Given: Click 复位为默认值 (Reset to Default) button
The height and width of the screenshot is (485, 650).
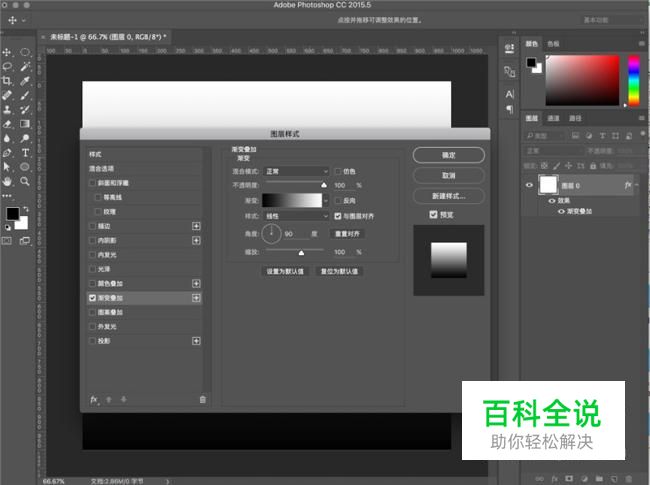Looking at the screenshot, I should point(339,271).
